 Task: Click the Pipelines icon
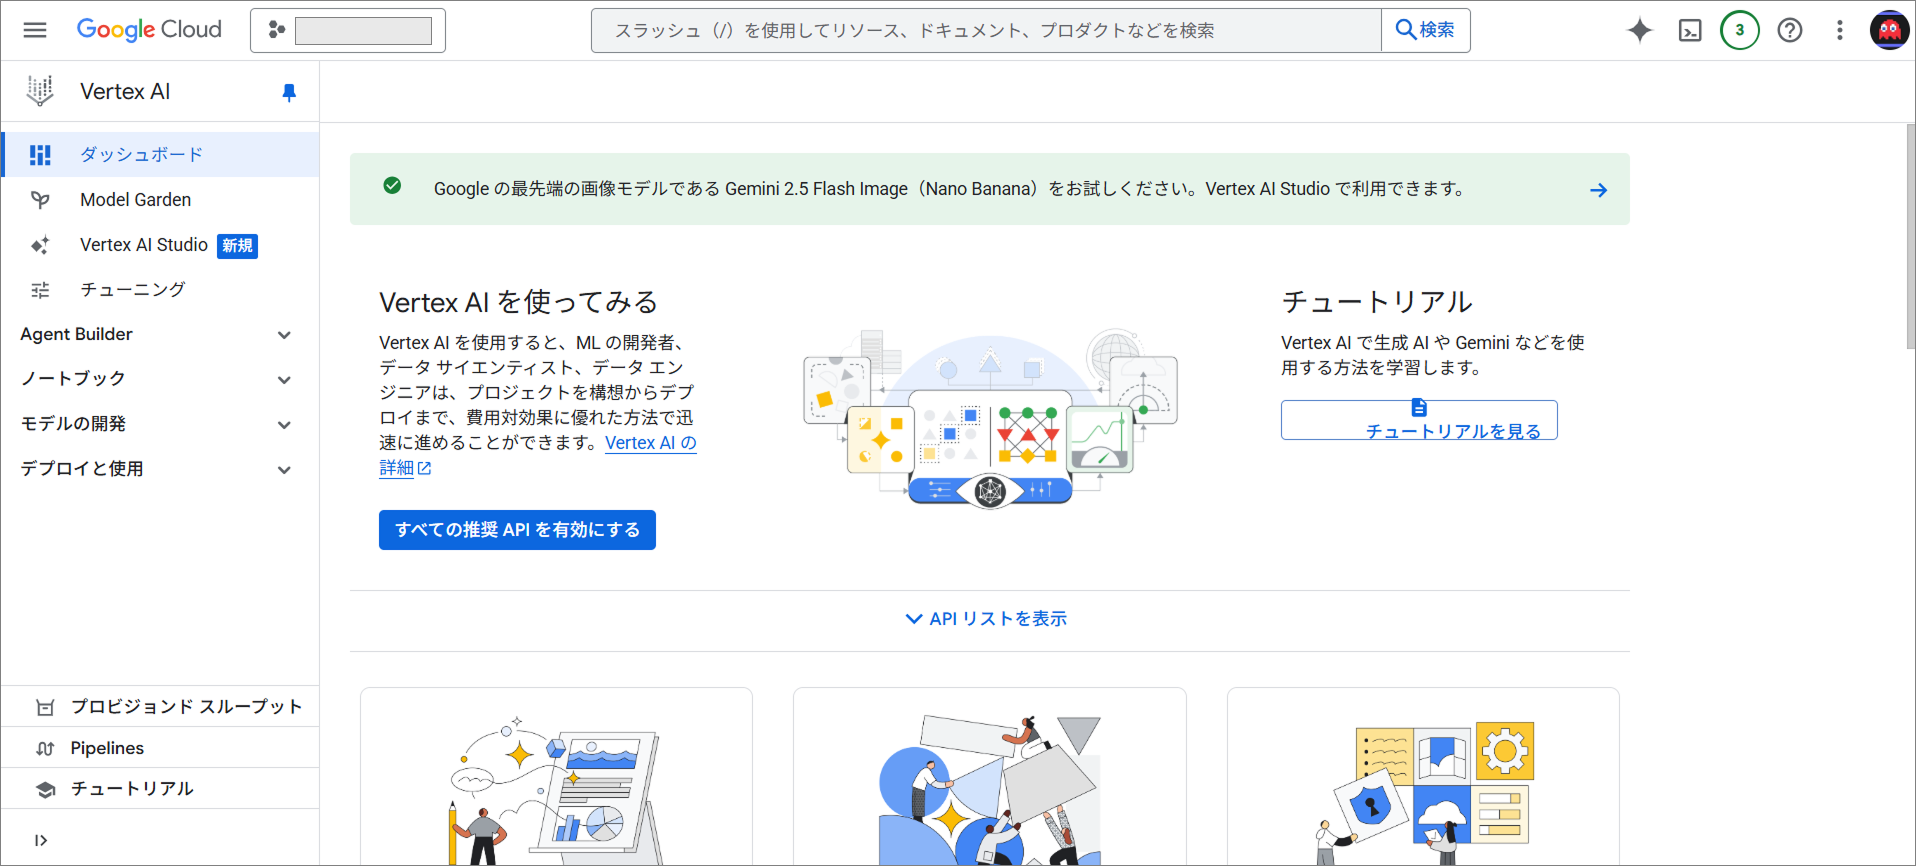coord(45,748)
